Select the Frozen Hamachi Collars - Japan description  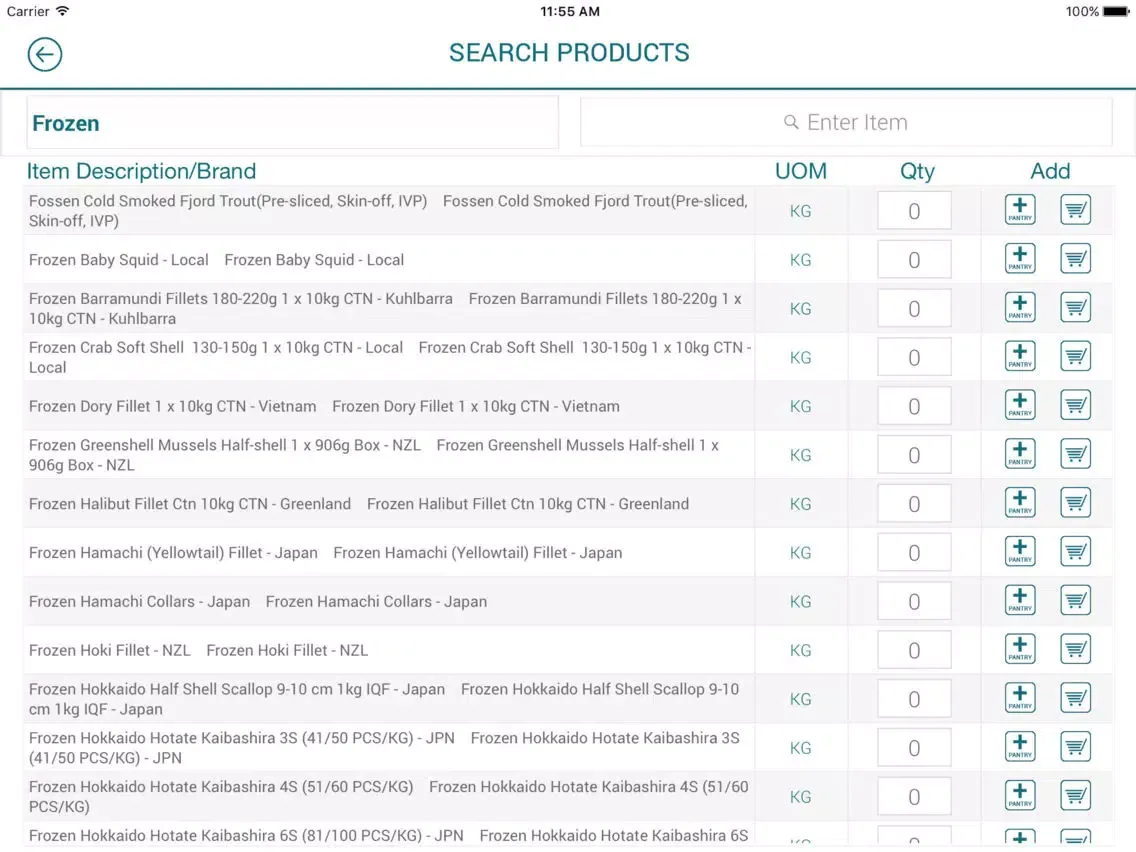click(x=258, y=601)
